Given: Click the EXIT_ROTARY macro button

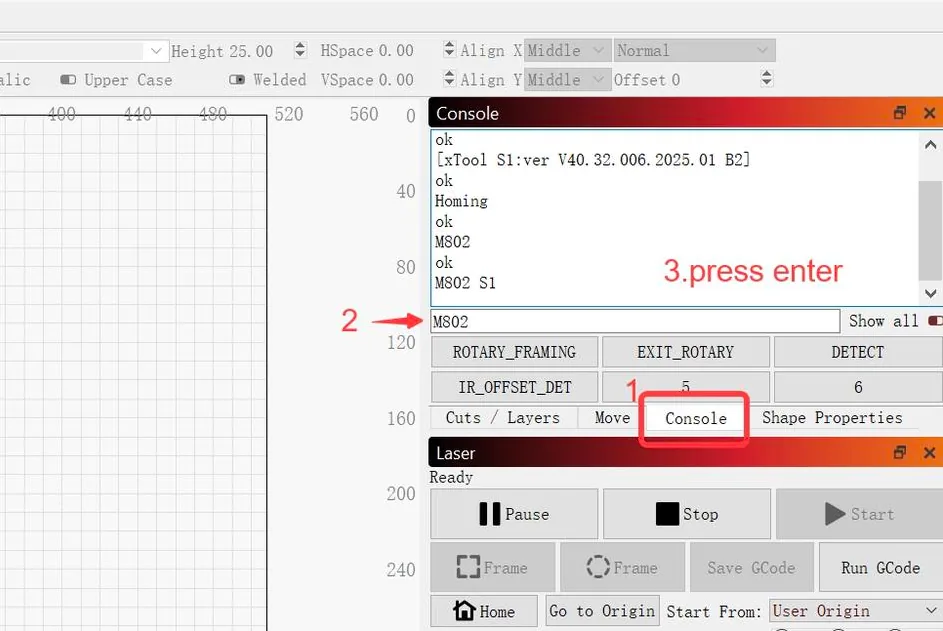Looking at the screenshot, I should click(686, 352).
